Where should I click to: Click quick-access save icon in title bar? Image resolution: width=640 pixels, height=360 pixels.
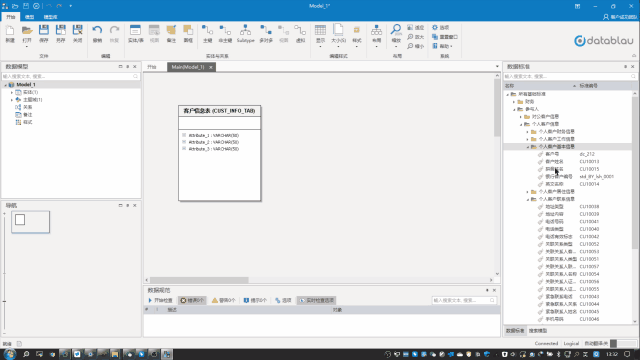(x=26, y=6)
